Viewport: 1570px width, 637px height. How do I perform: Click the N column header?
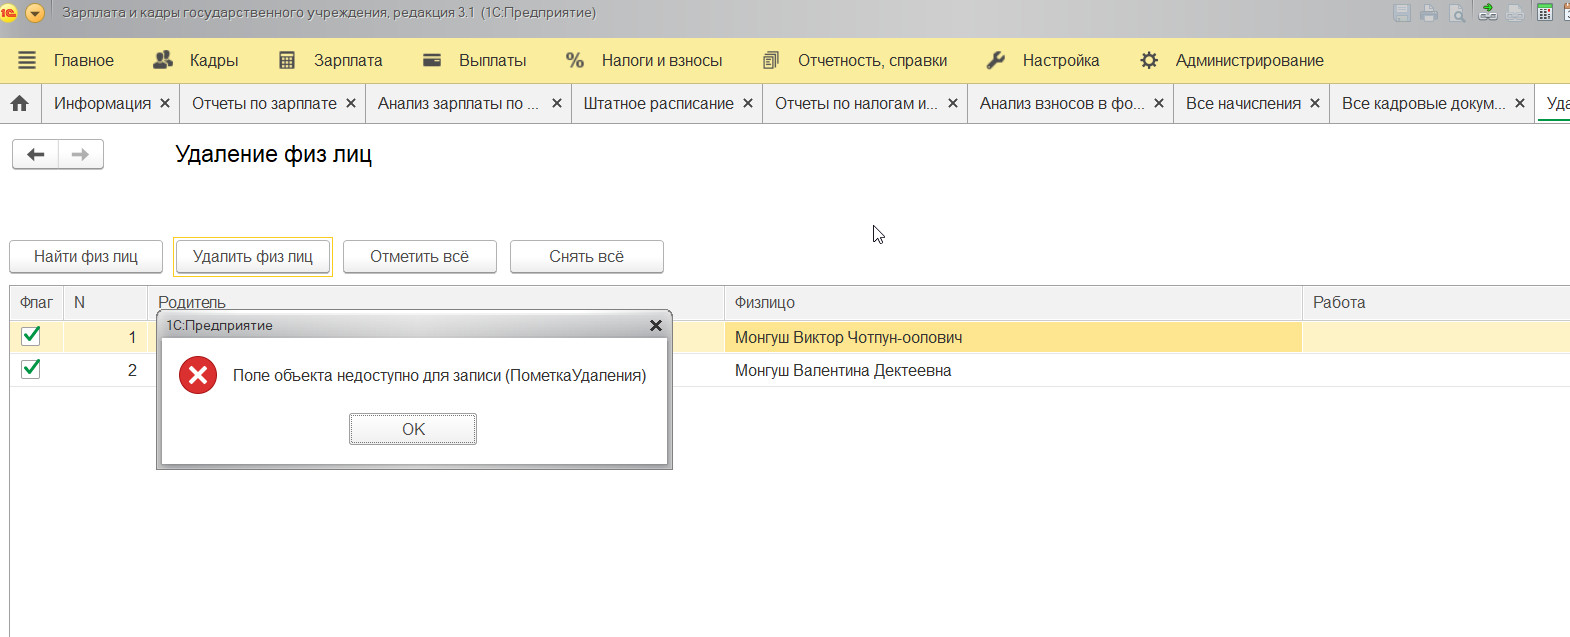tap(105, 302)
